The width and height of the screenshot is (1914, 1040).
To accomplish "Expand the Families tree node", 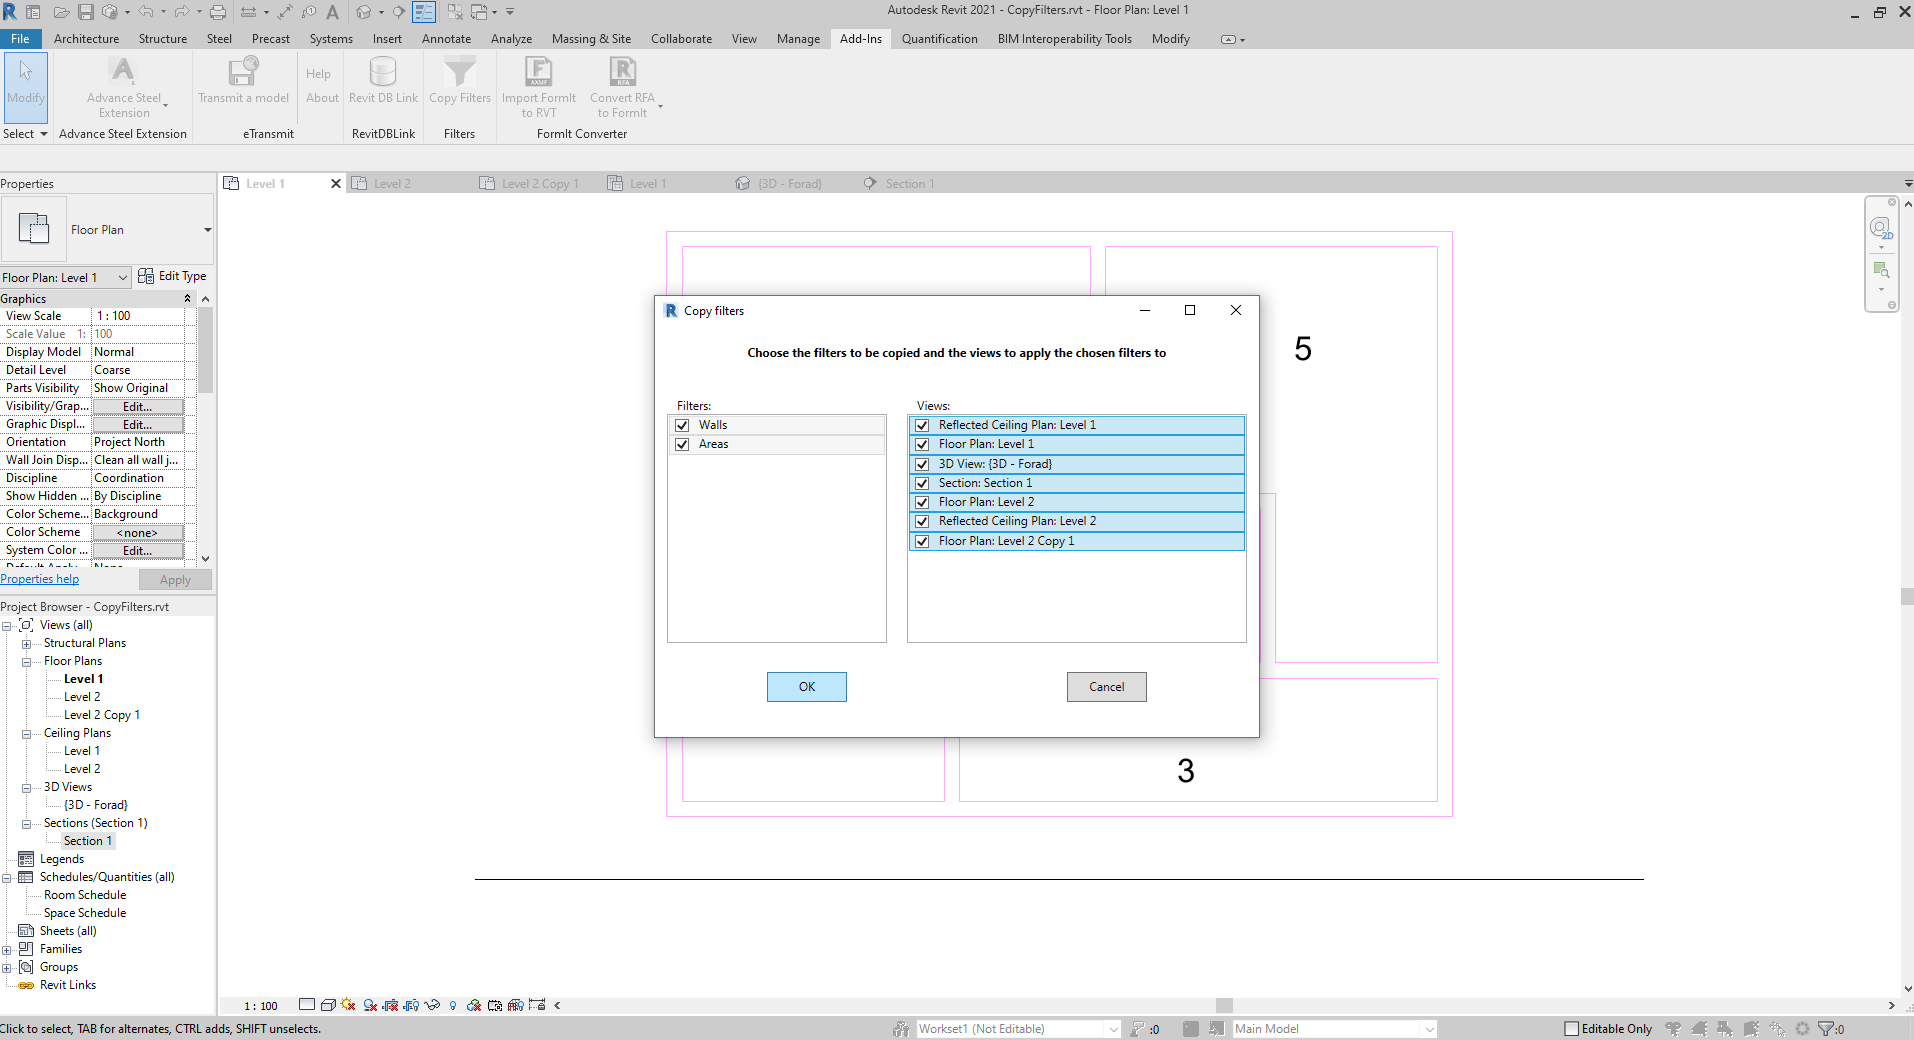I will [x=6, y=949].
